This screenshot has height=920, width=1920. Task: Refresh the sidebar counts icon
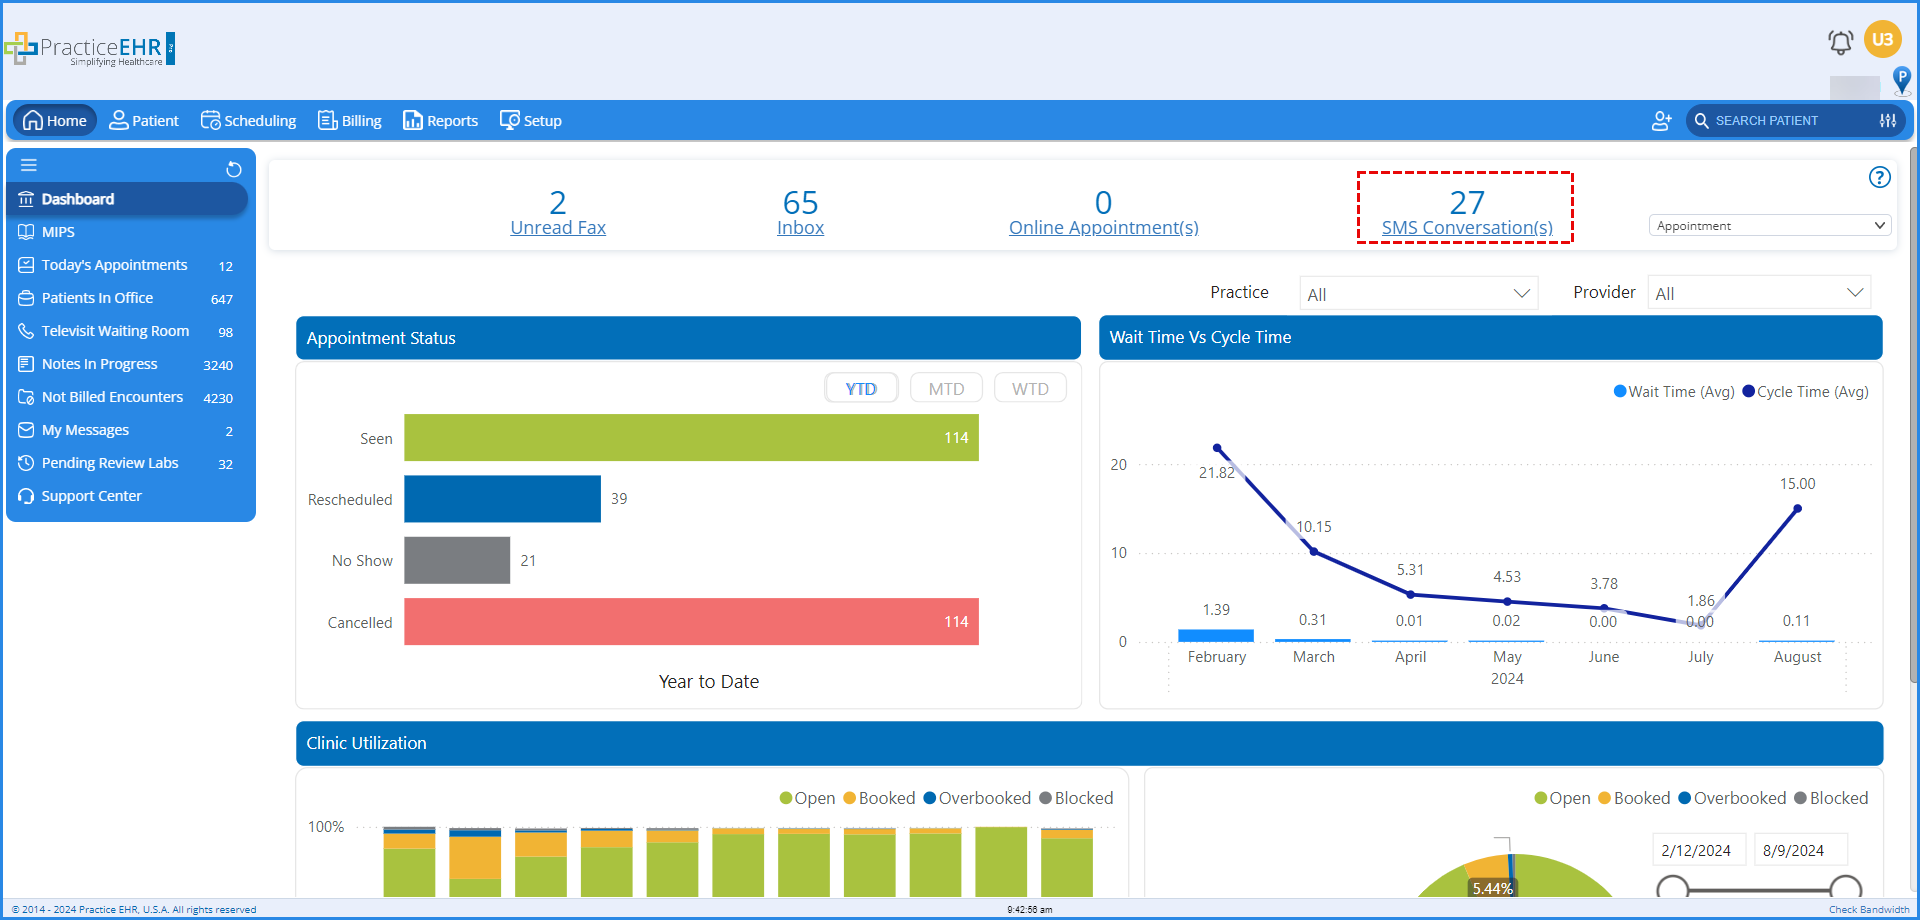pos(234,169)
